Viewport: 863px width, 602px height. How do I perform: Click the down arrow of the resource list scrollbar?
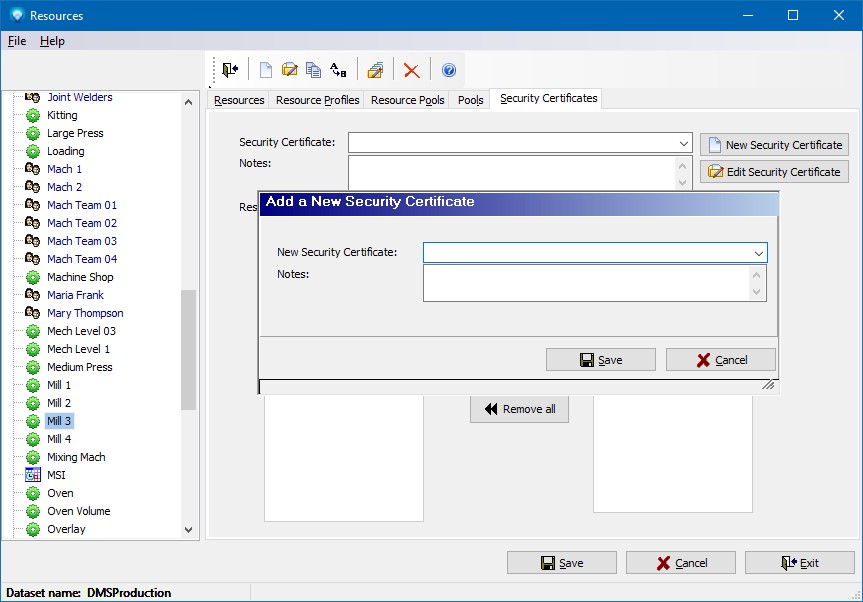tap(189, 530)
